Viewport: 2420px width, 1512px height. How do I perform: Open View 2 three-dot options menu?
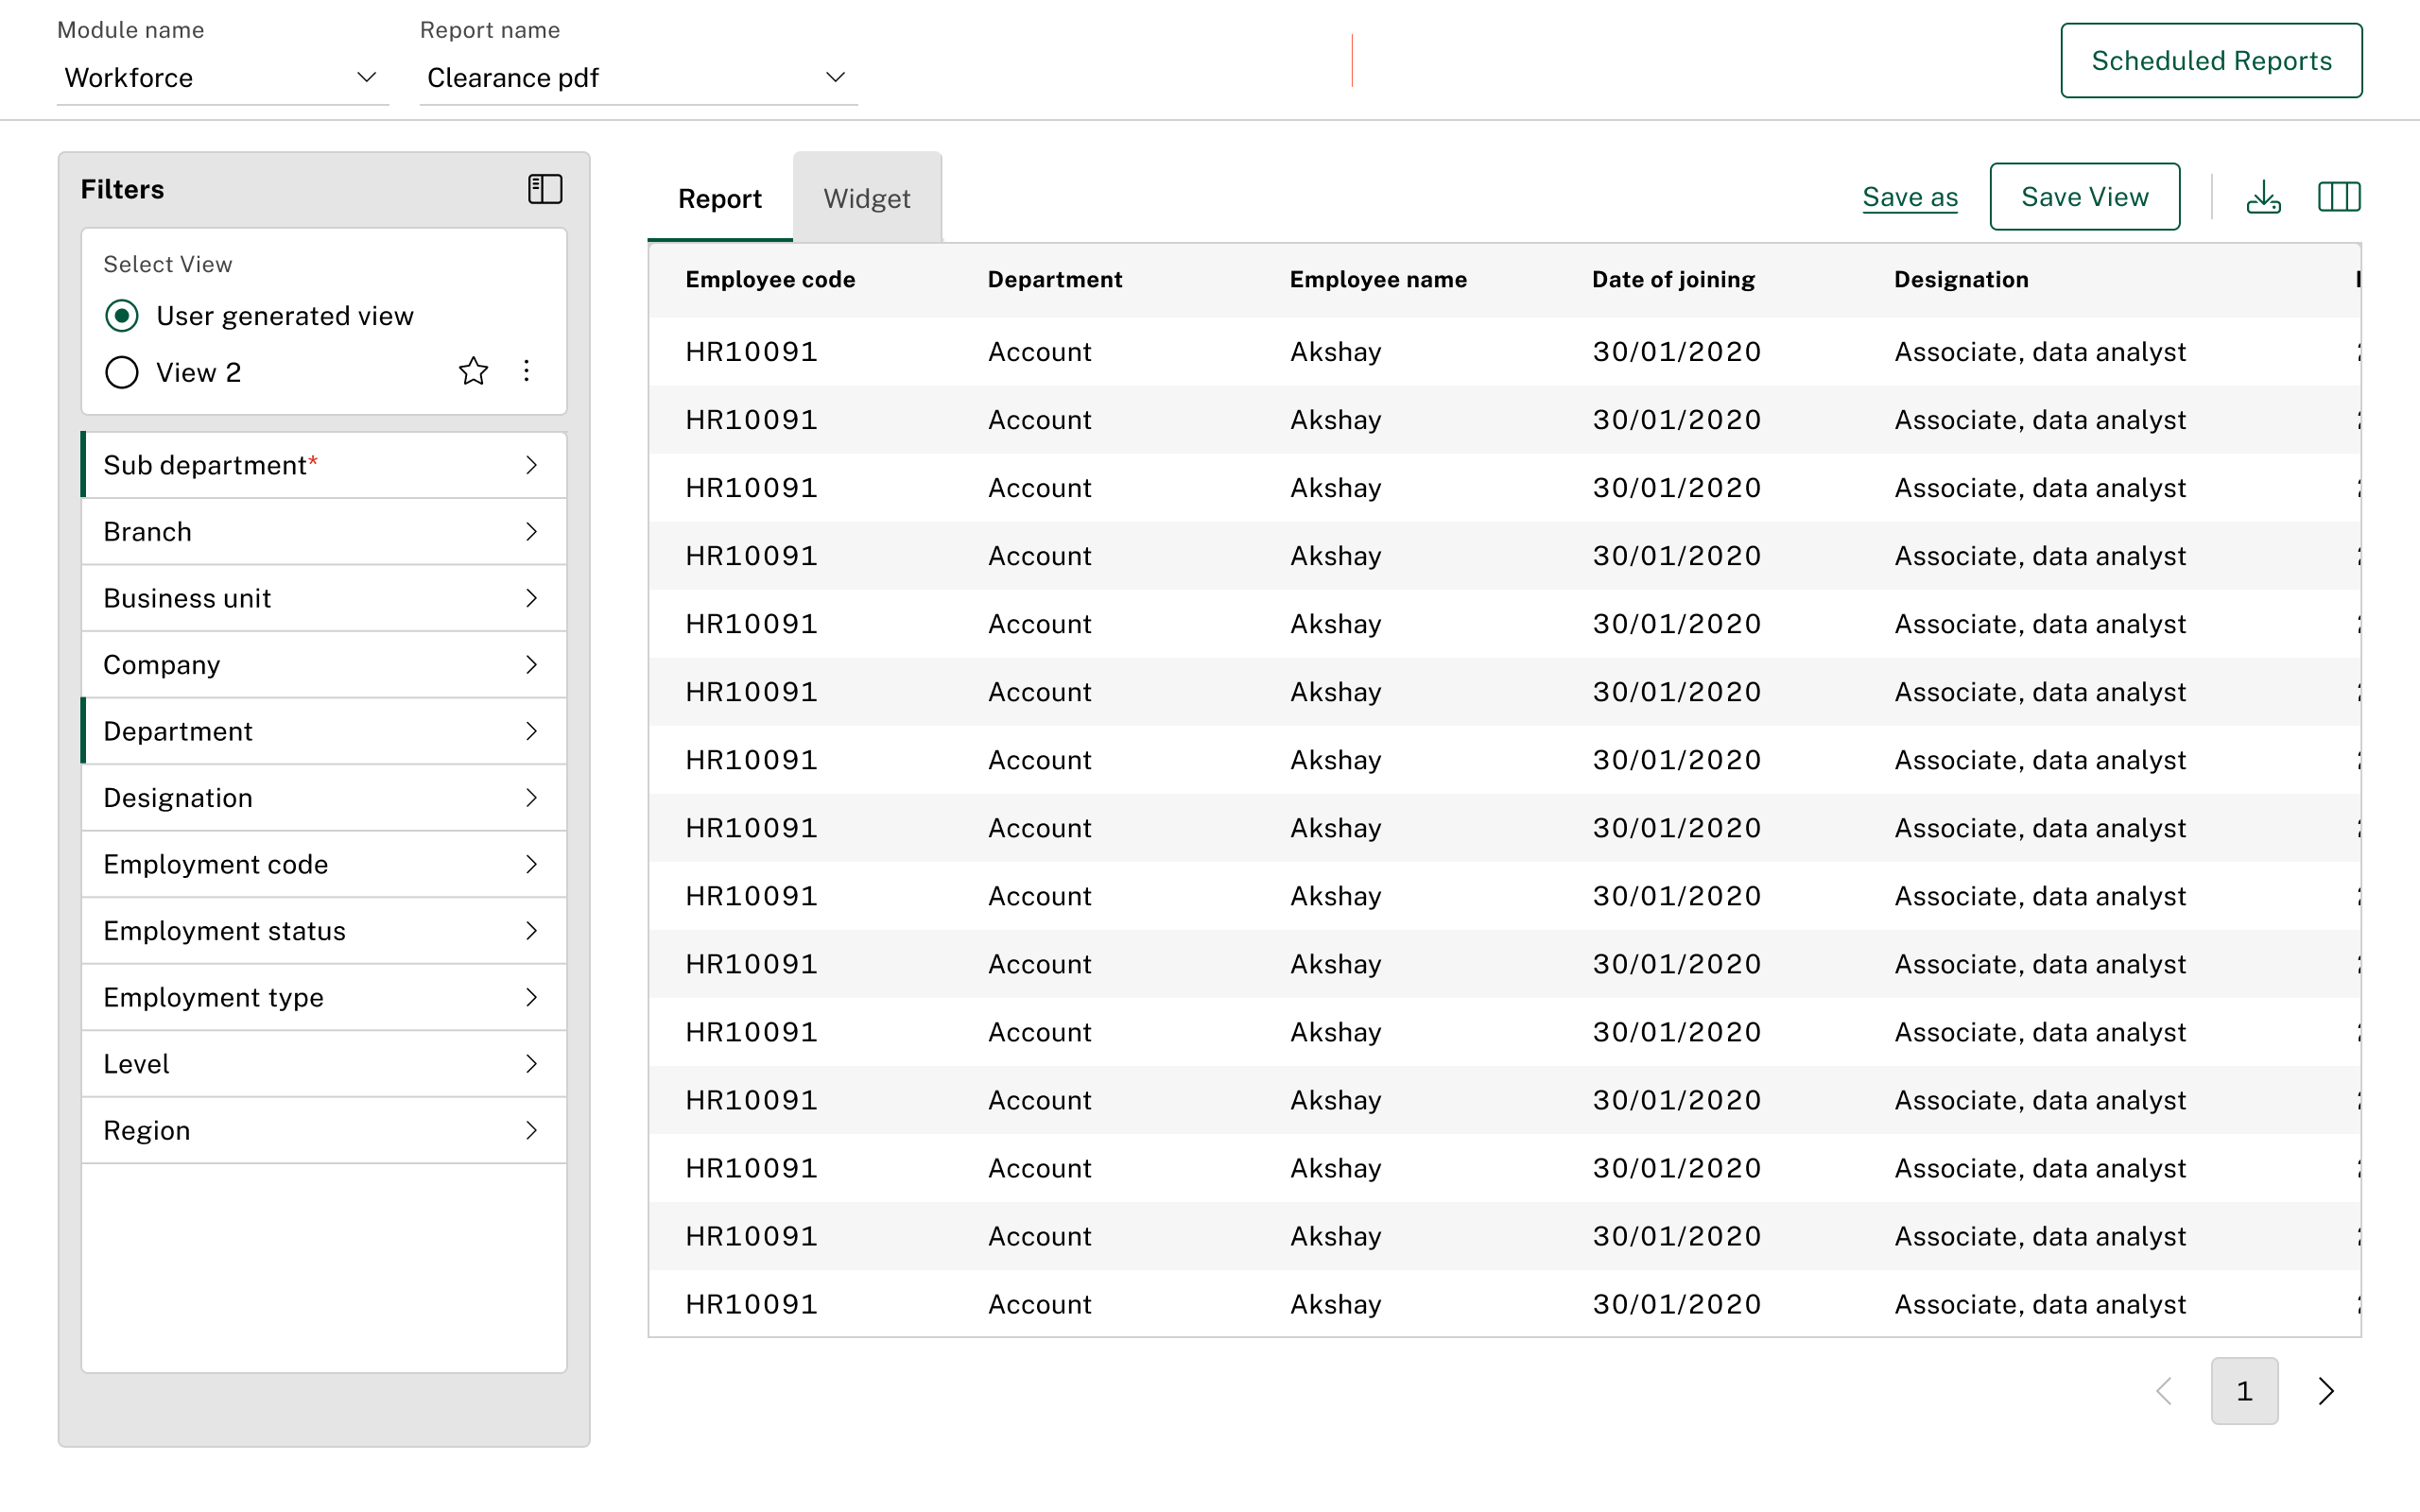[x=526, y=372]
